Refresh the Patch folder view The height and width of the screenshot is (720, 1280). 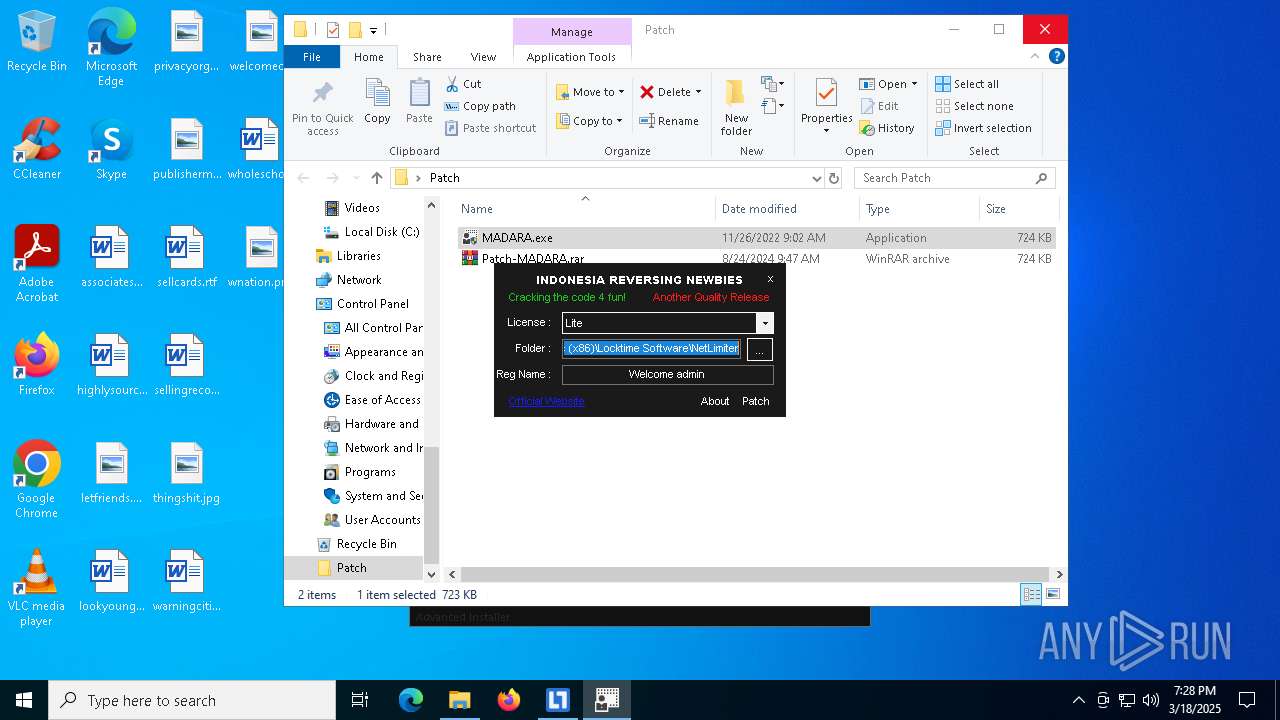click(834, 178)
